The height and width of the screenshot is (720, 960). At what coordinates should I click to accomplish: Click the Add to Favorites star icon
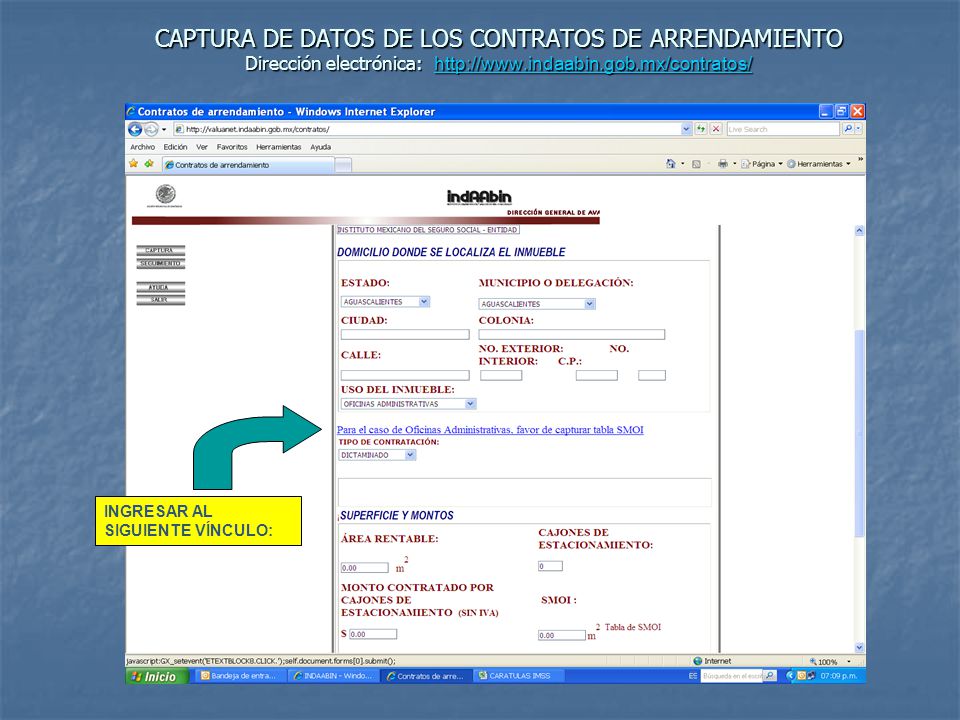tap(149, 163)
